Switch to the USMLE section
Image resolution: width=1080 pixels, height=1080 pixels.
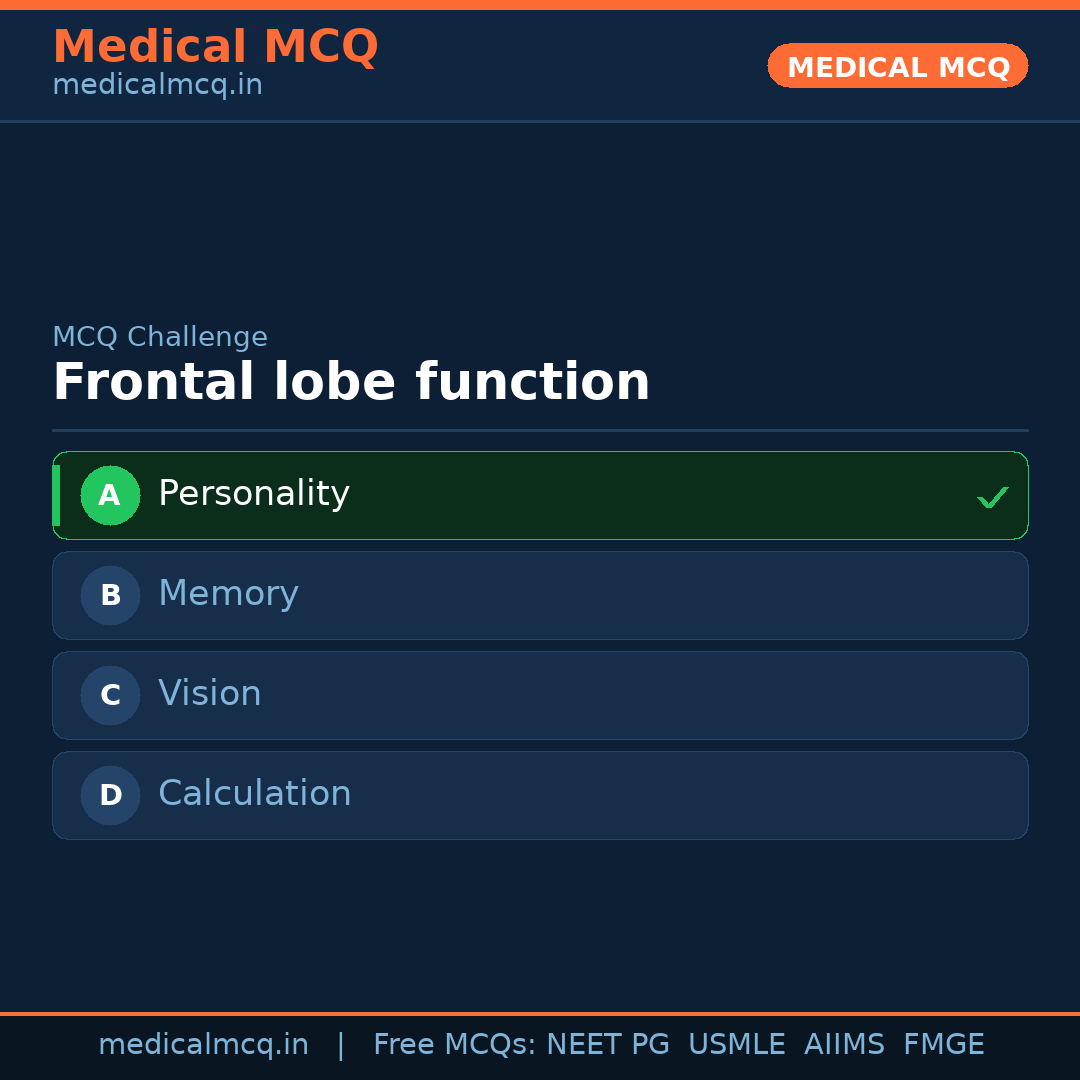737,1043
